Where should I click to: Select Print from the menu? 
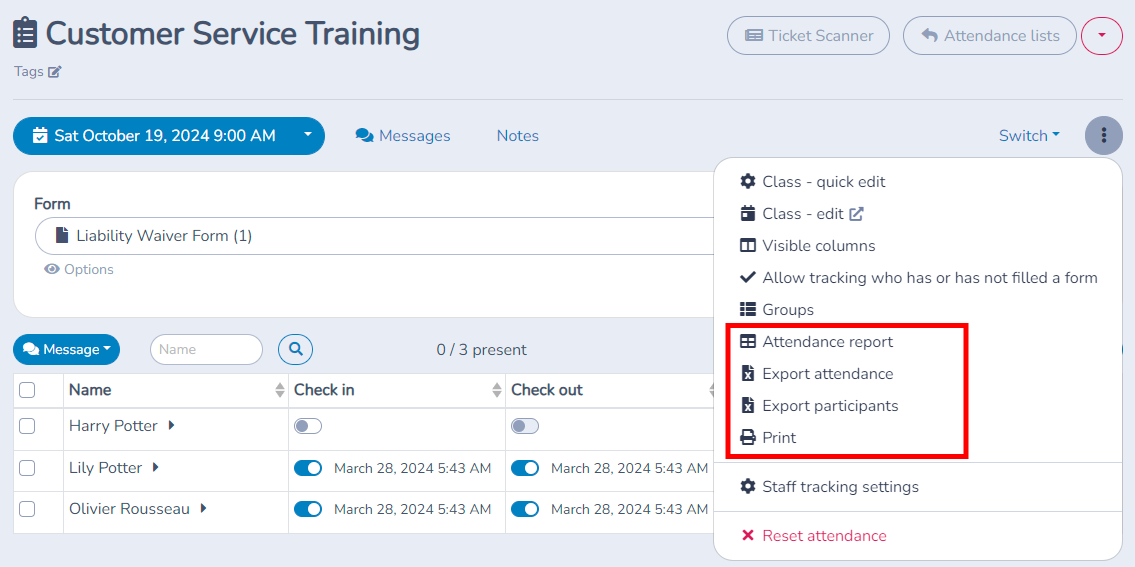coord(768,437)
